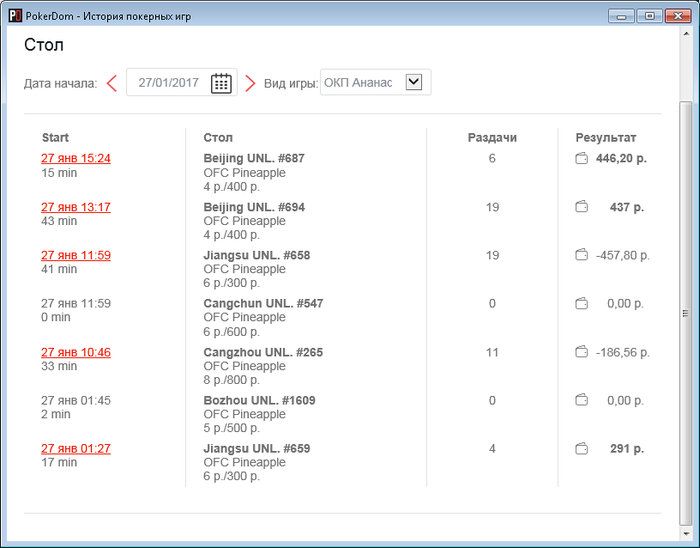Open session link 27 янв 01:27
The width and height of the screenshot is (700, 548).
[x=76, y=448]
